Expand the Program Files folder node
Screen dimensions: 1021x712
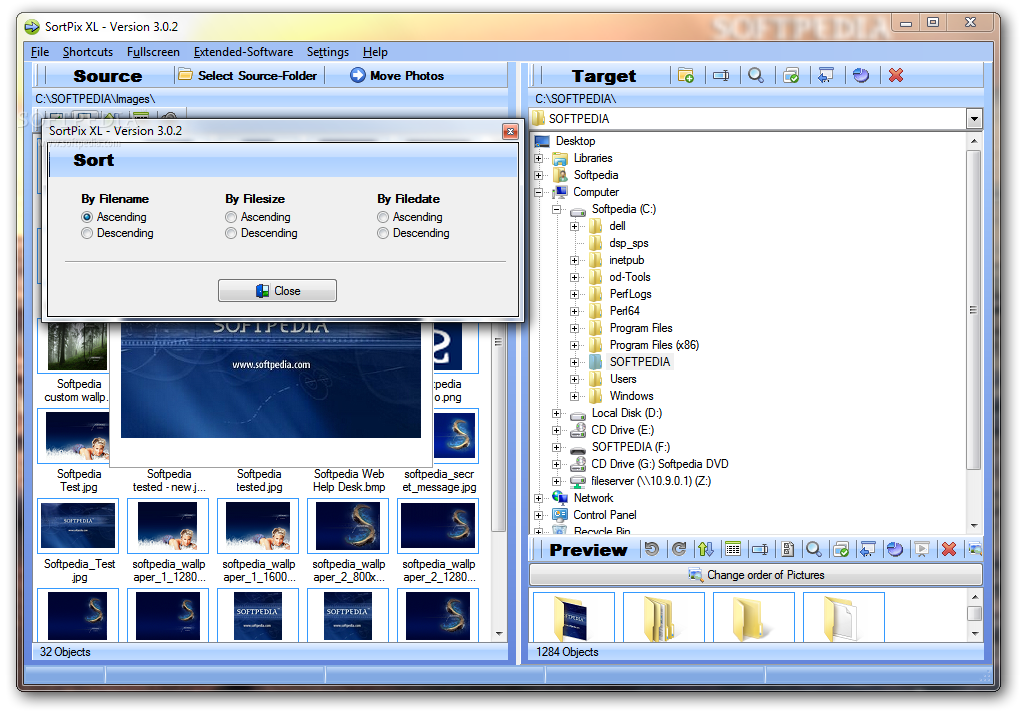(x=574, y=328)
